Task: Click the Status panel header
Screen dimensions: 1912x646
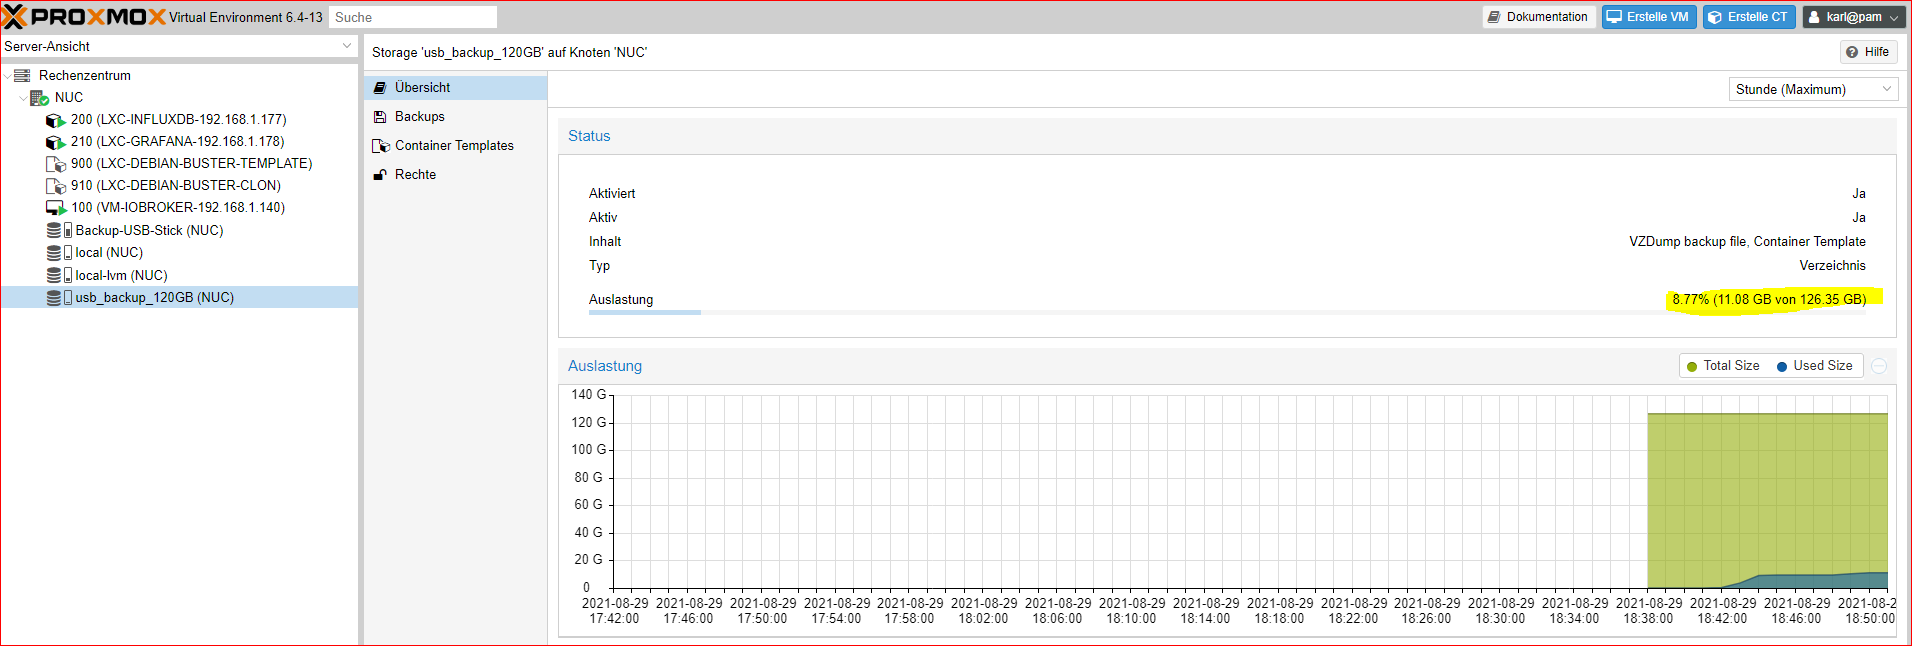Action: pyautogui.click(x=1227, y=136)
